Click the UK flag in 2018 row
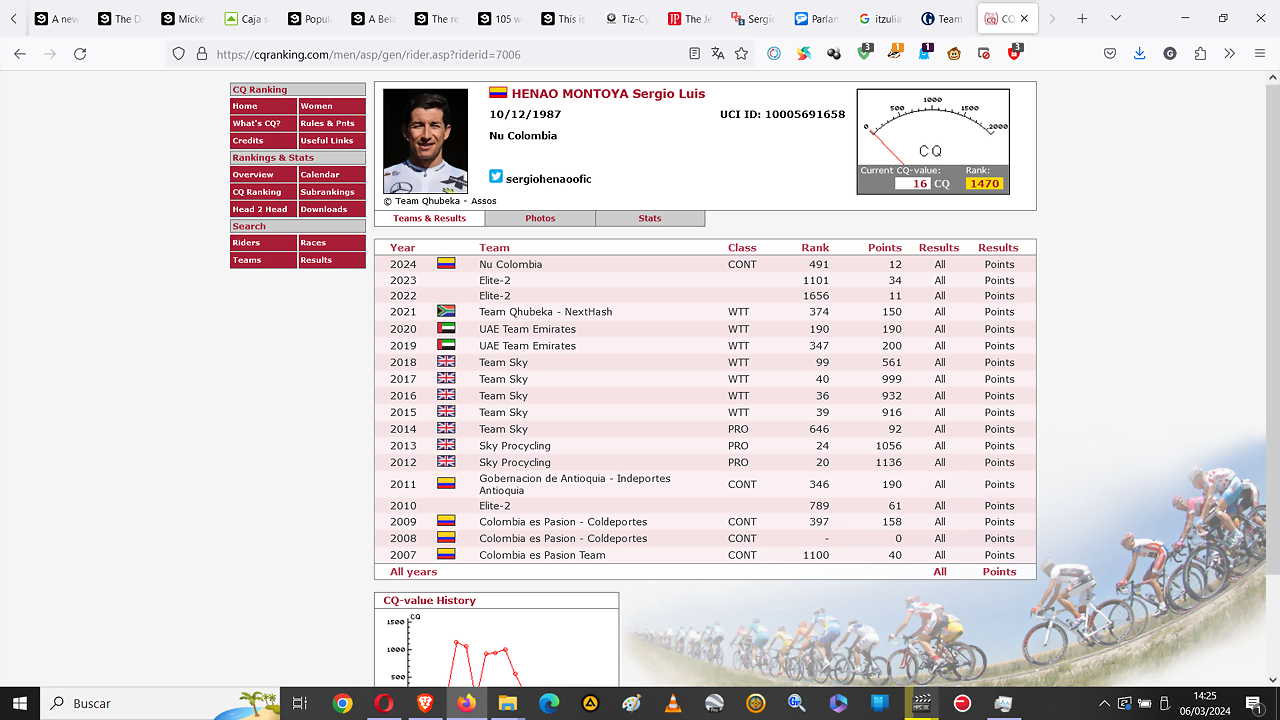This screenshot has height=720, width=1280. 446,362
